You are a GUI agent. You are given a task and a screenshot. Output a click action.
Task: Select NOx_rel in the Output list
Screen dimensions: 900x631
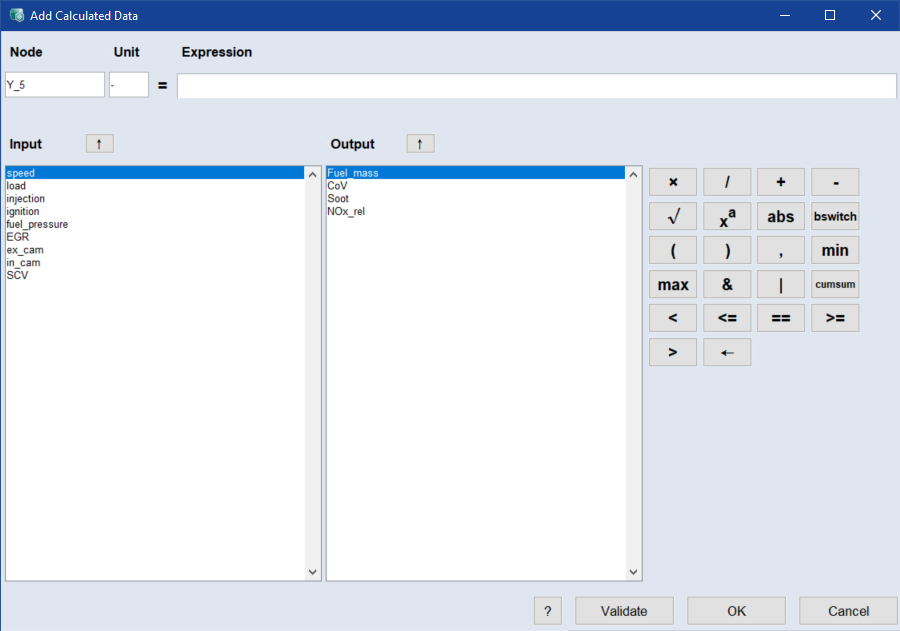346,212
